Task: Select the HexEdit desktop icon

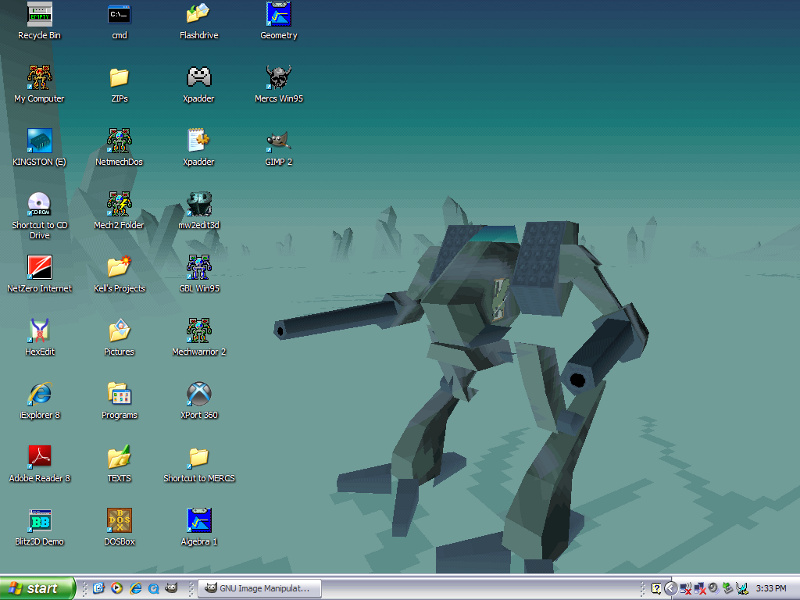Action: [39, 330]
